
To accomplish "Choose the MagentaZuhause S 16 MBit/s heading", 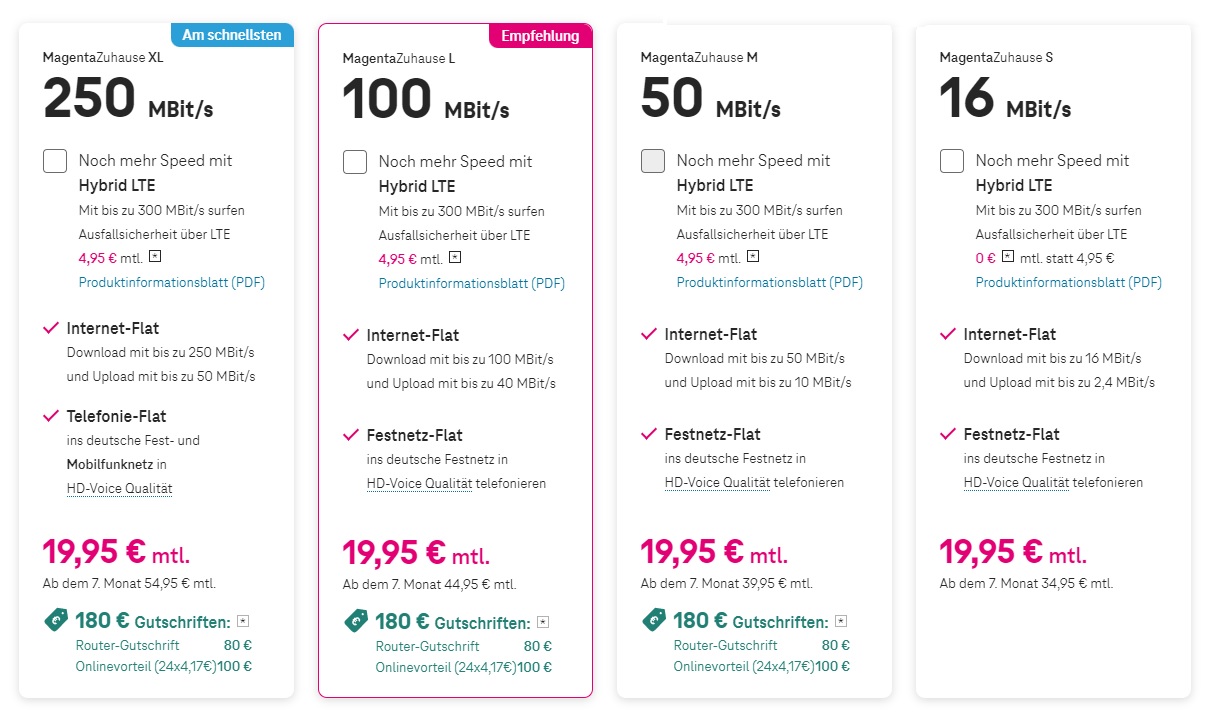I will point(1006,87).
